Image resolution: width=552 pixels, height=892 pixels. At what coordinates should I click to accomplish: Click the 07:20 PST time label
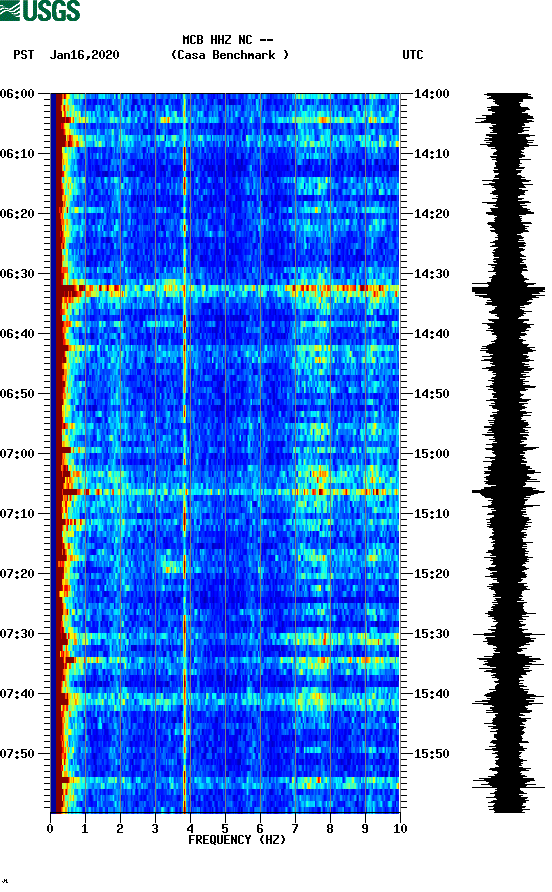pyautogui.click(x=17, y=574)
